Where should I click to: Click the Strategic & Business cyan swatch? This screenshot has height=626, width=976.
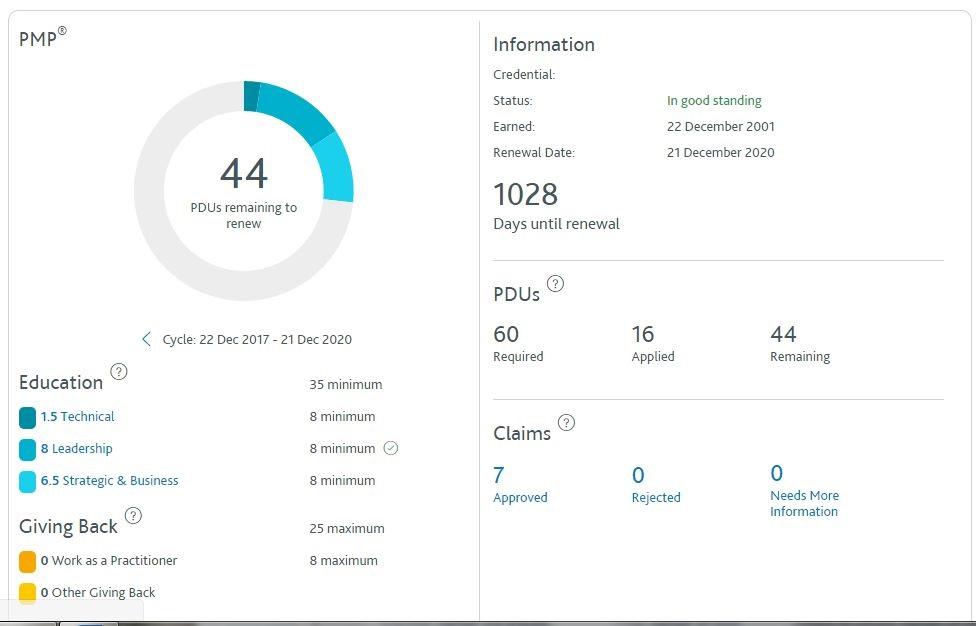(x=27, y=482)
